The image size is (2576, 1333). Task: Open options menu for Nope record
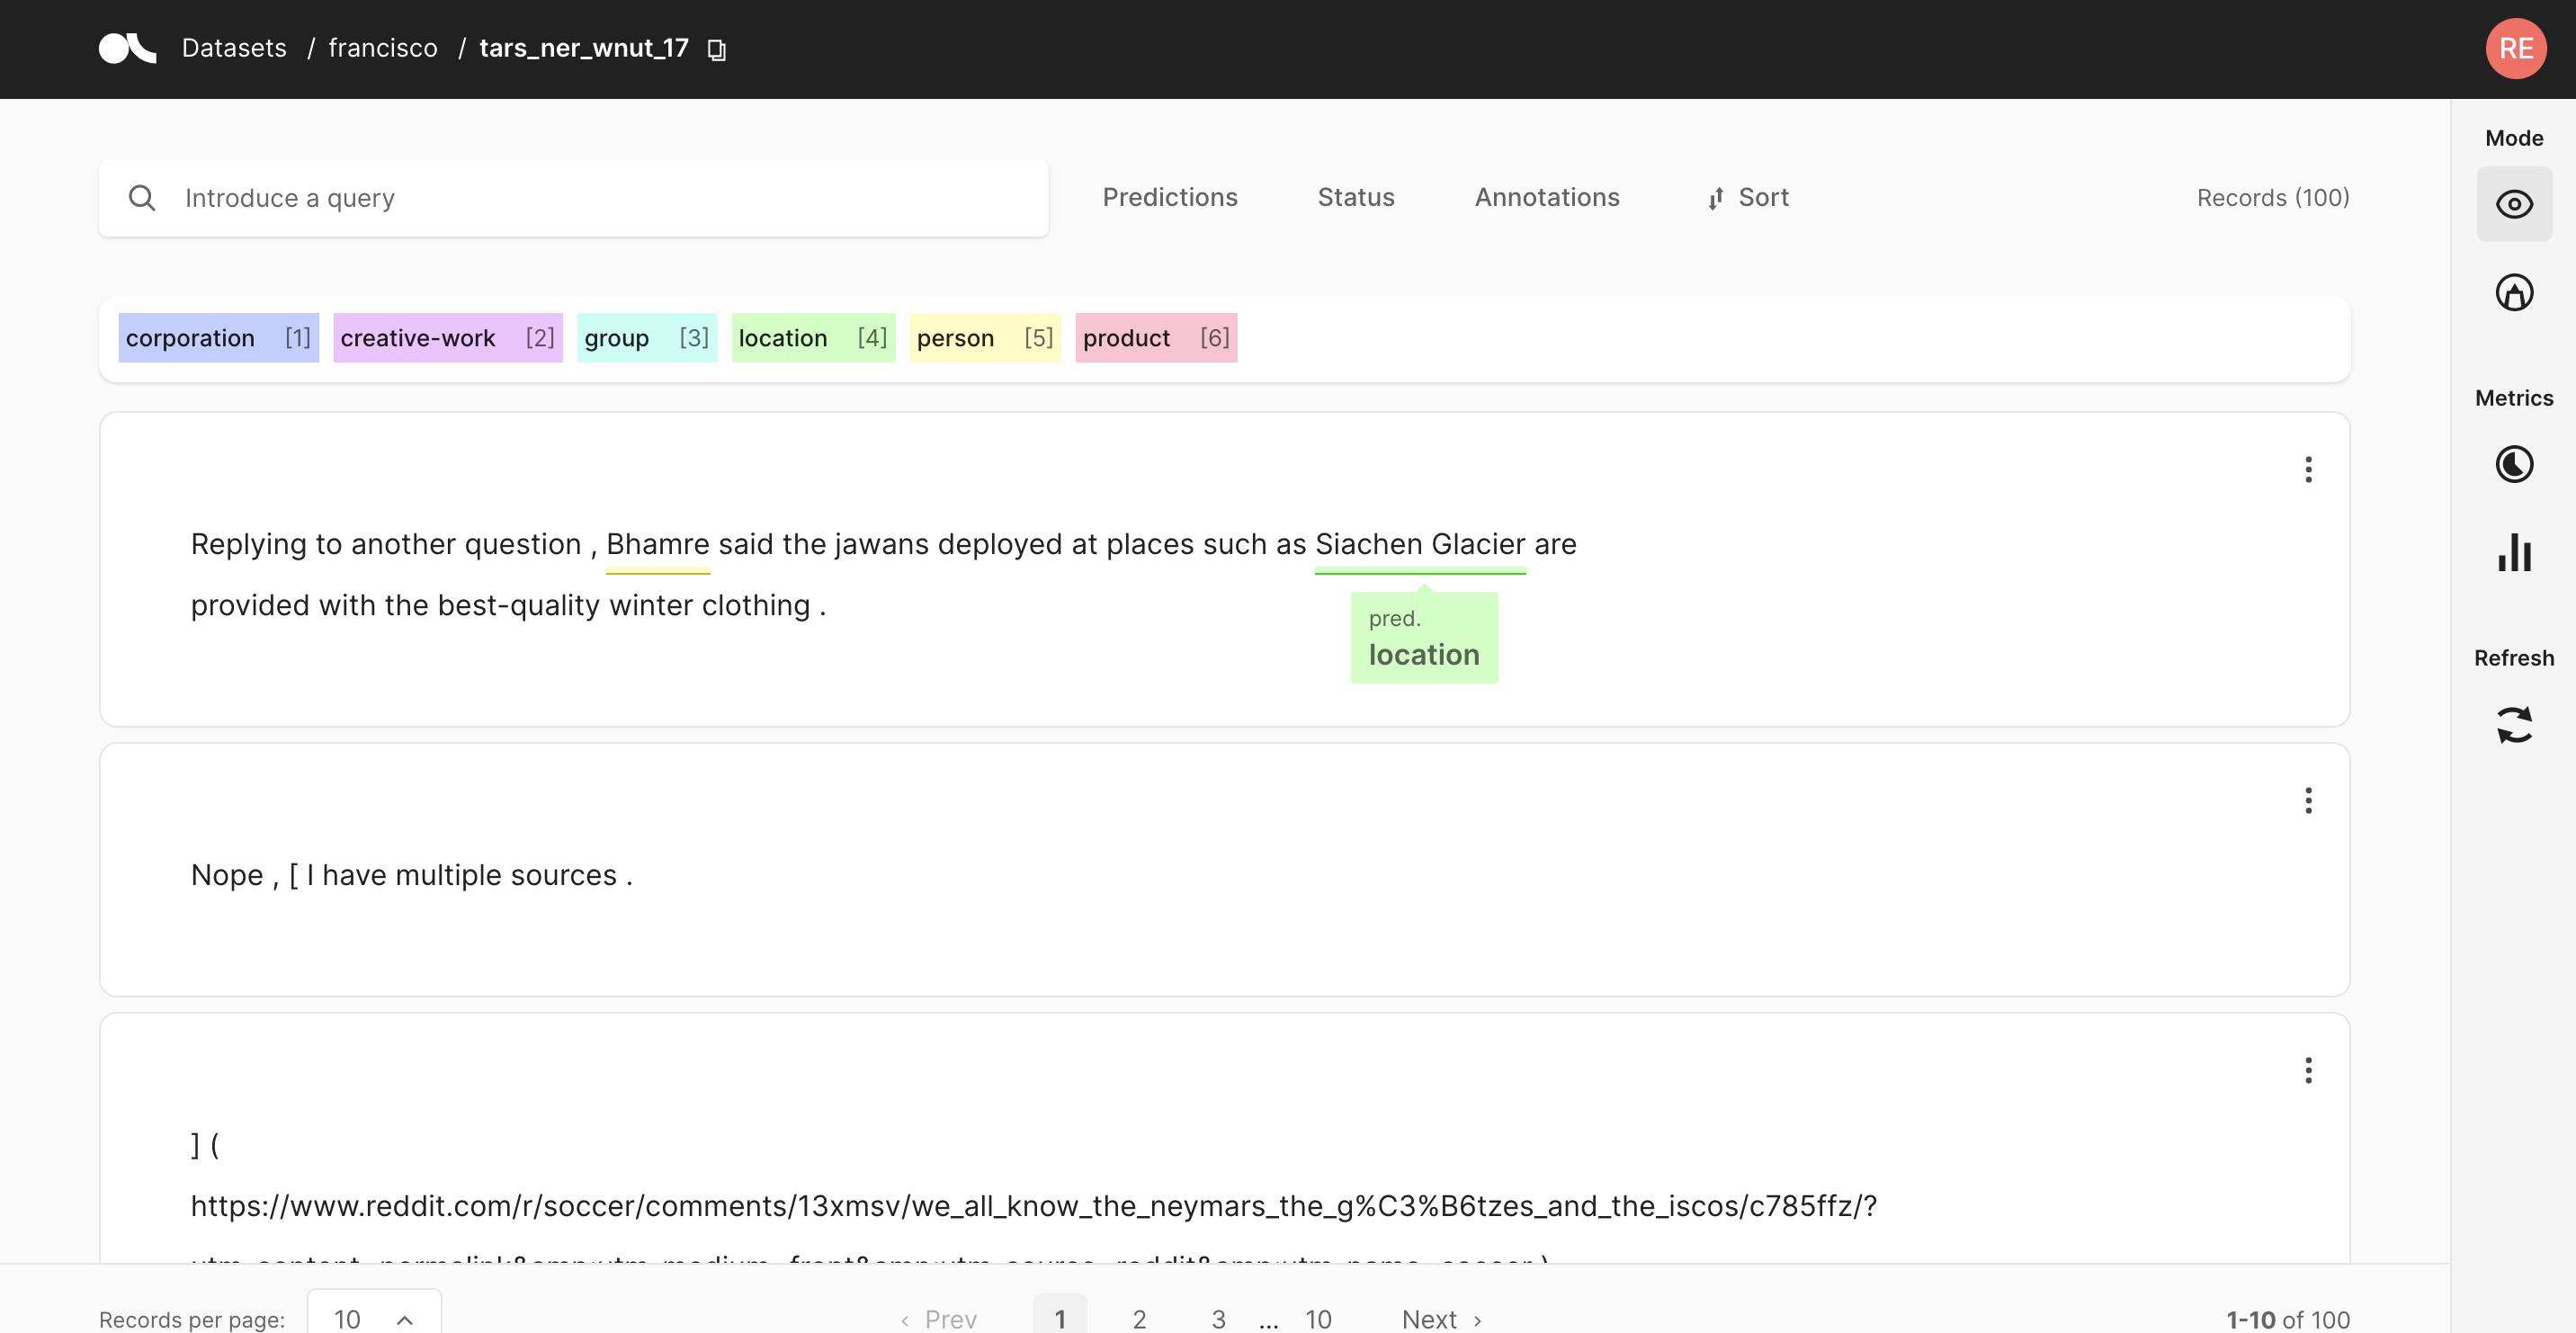pos(2308,800)
